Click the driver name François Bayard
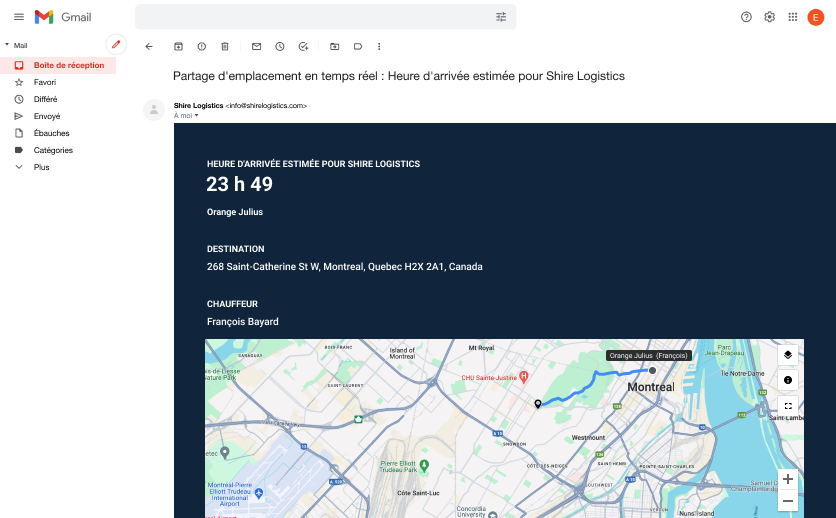This screenshot has height=518, width=836. click(243, 322)
